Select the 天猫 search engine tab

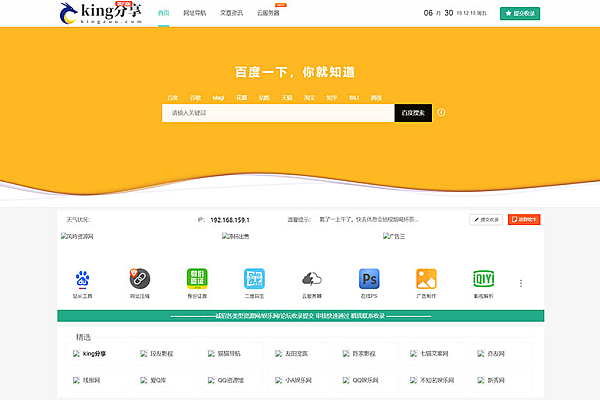(x=287, y=98)
